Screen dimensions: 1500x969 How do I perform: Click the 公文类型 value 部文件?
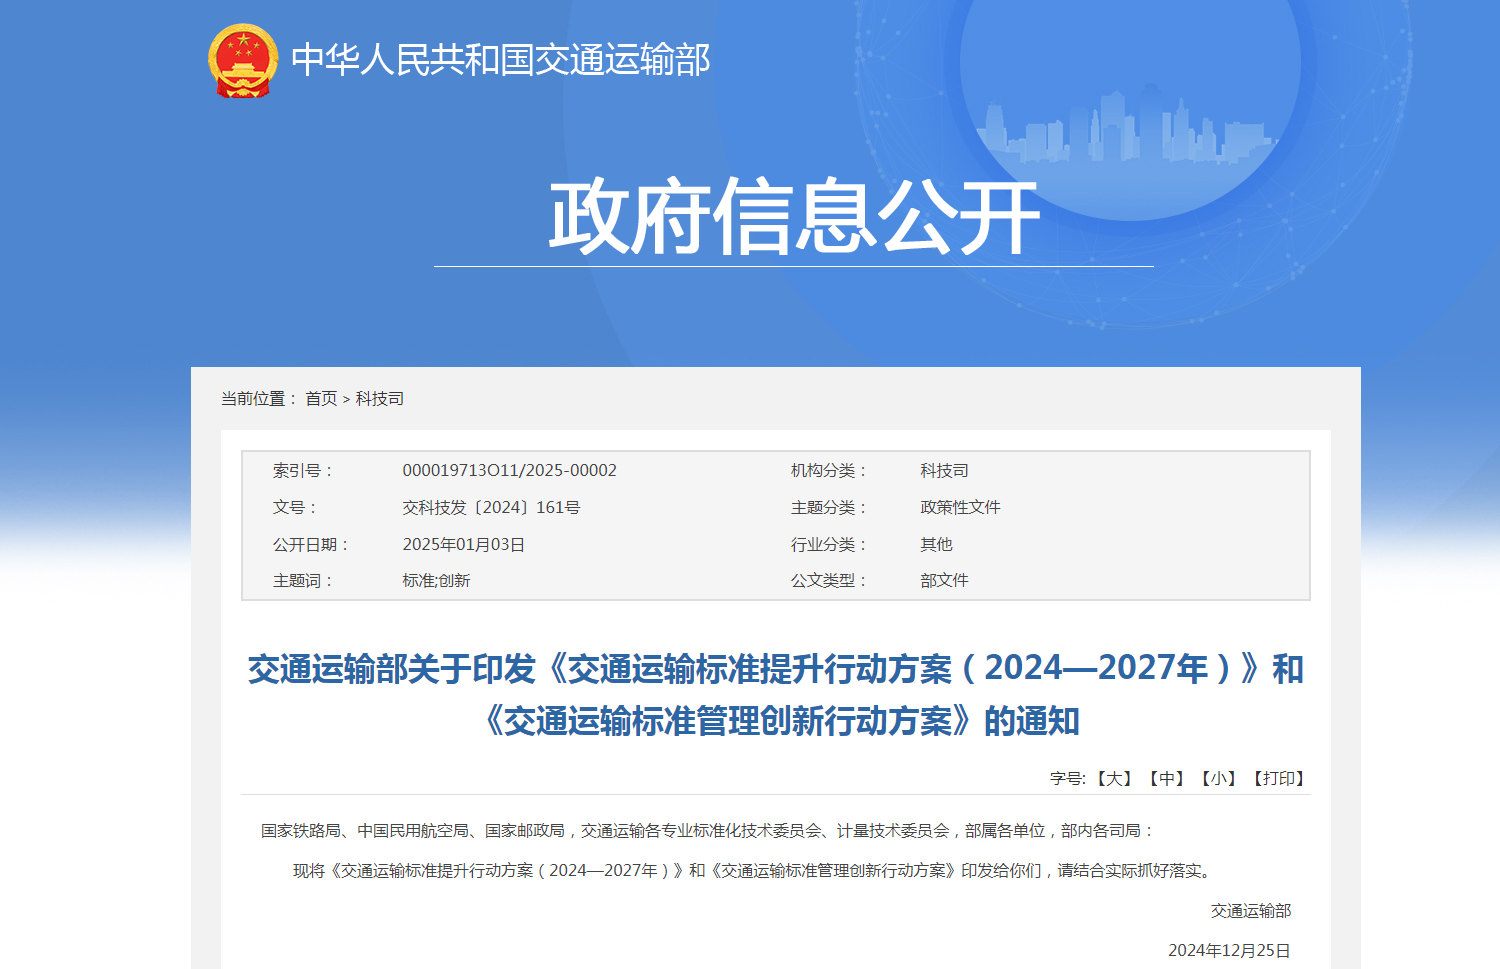click(x=944, y=581)
